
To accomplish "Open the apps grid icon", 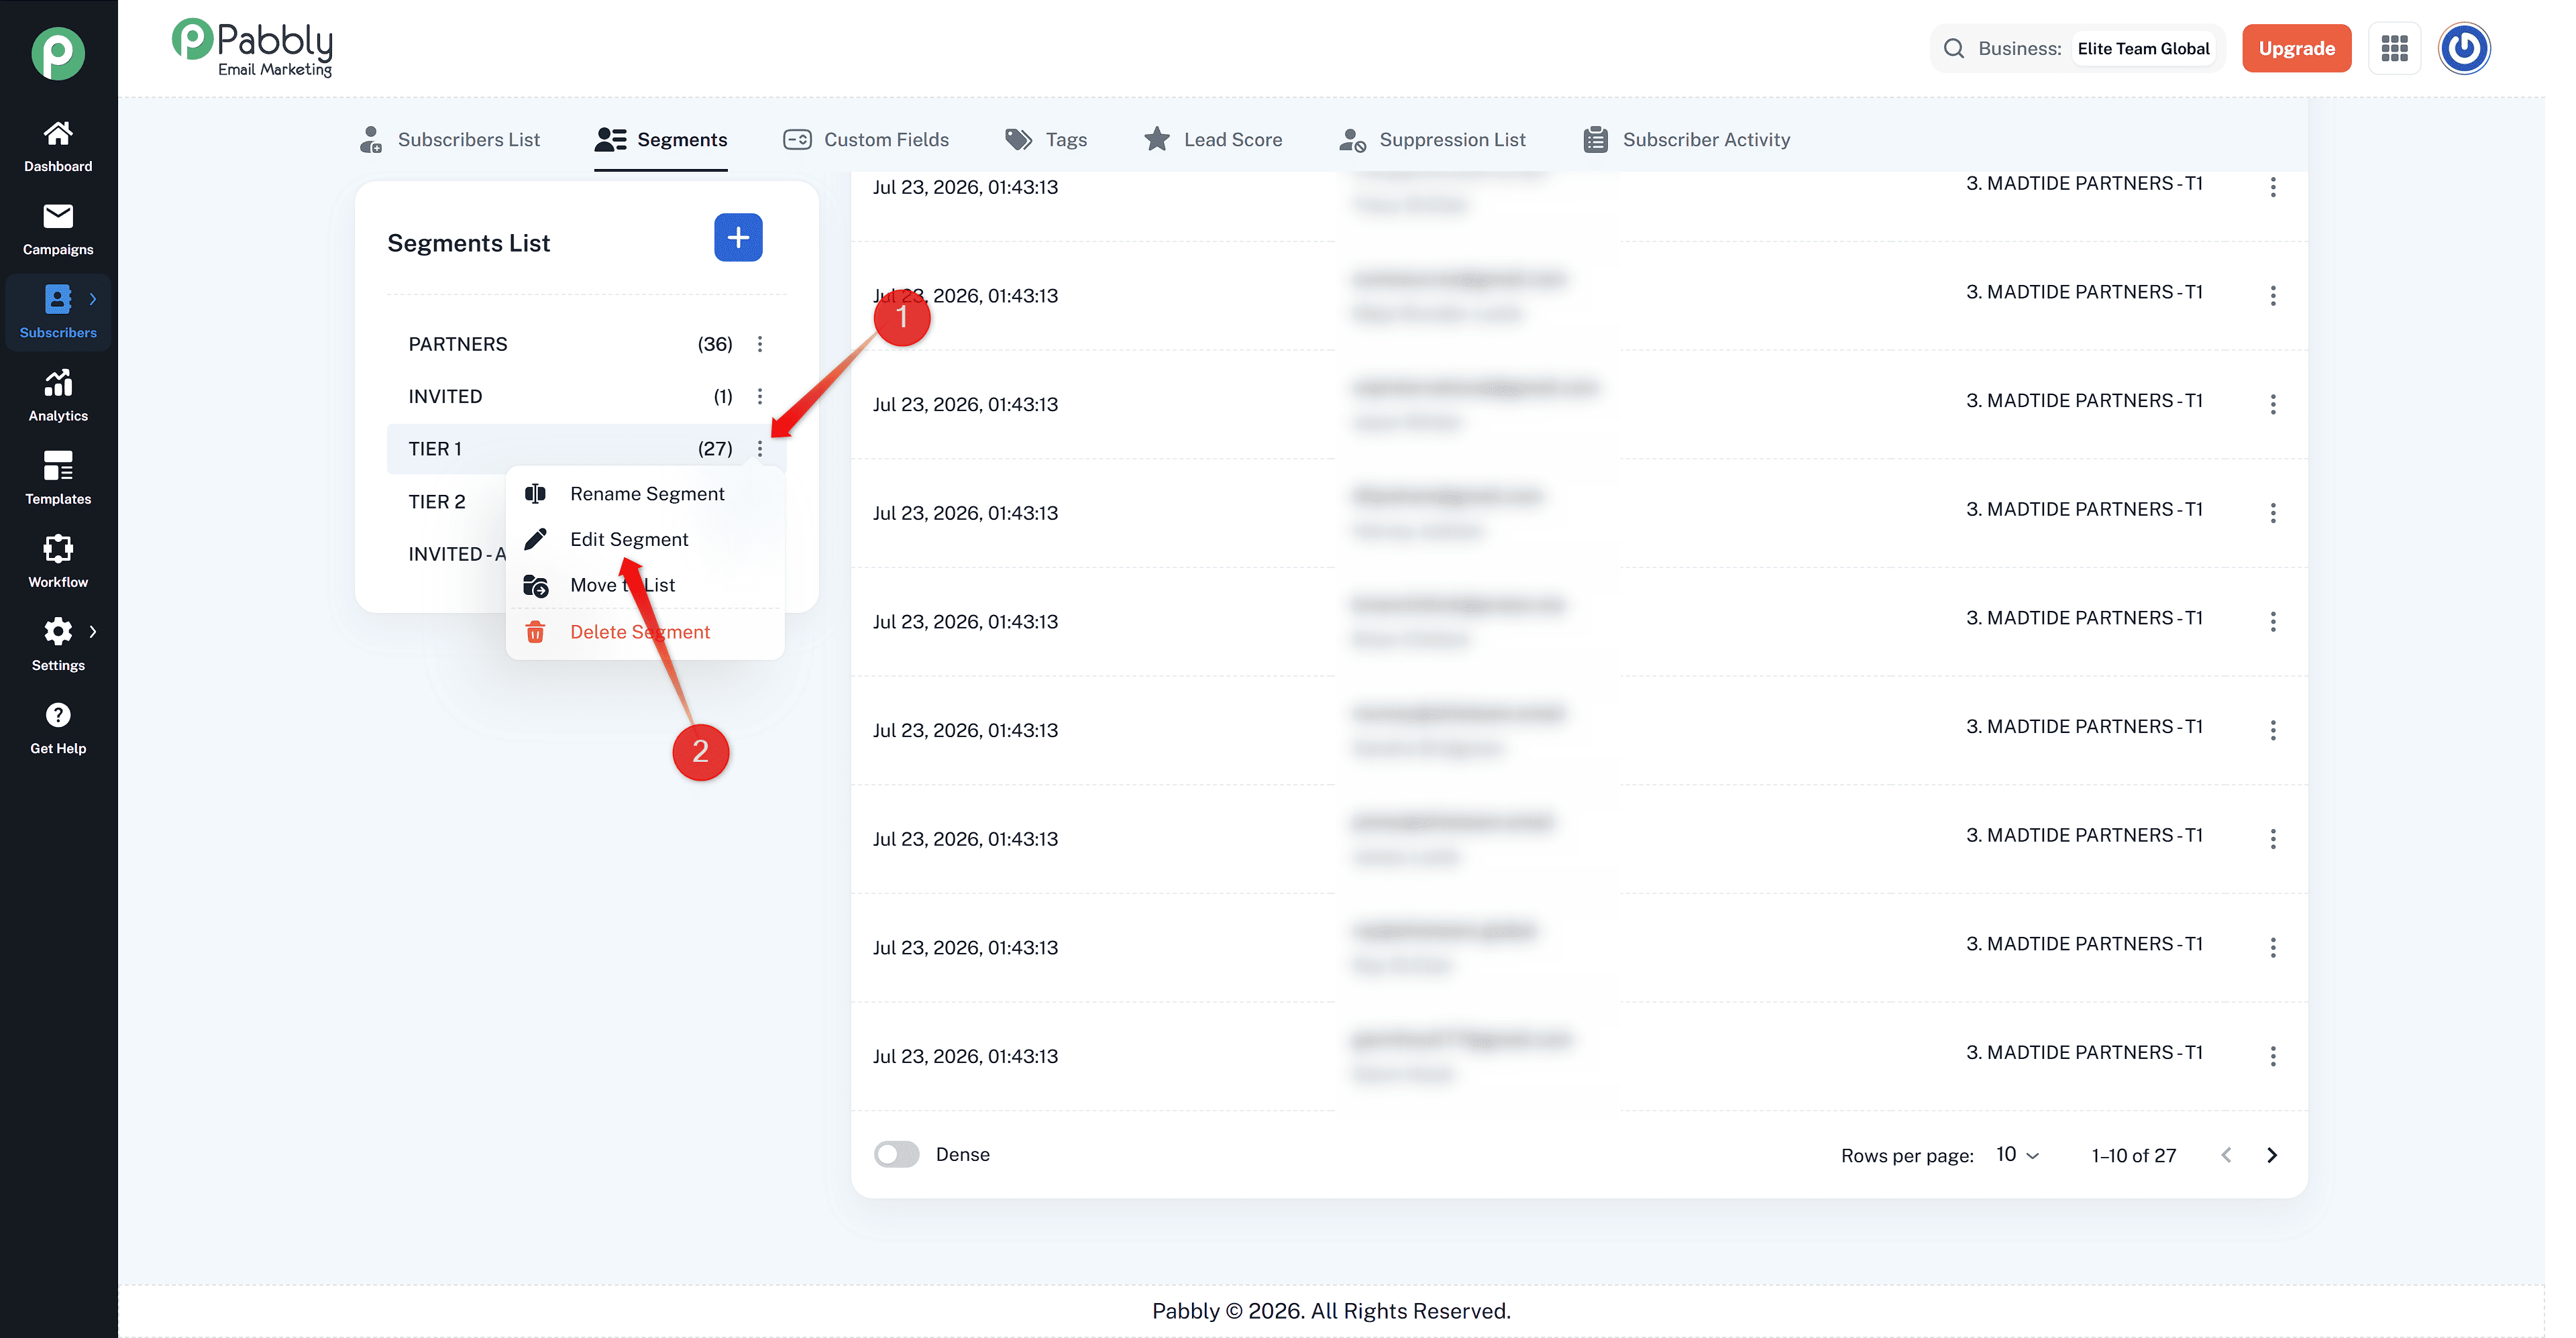I will 2394,48.
